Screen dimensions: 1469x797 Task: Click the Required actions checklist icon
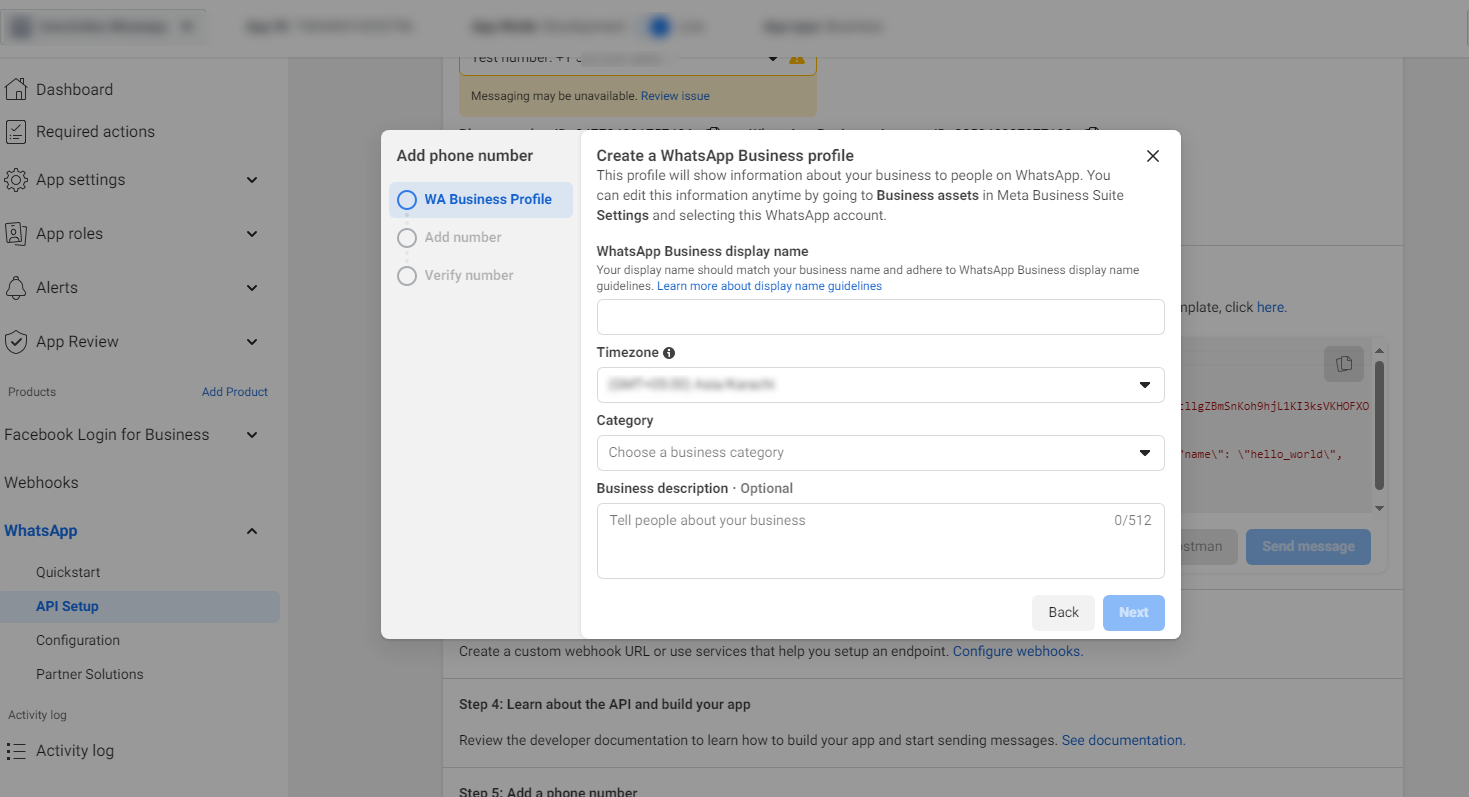pos(16,131)
